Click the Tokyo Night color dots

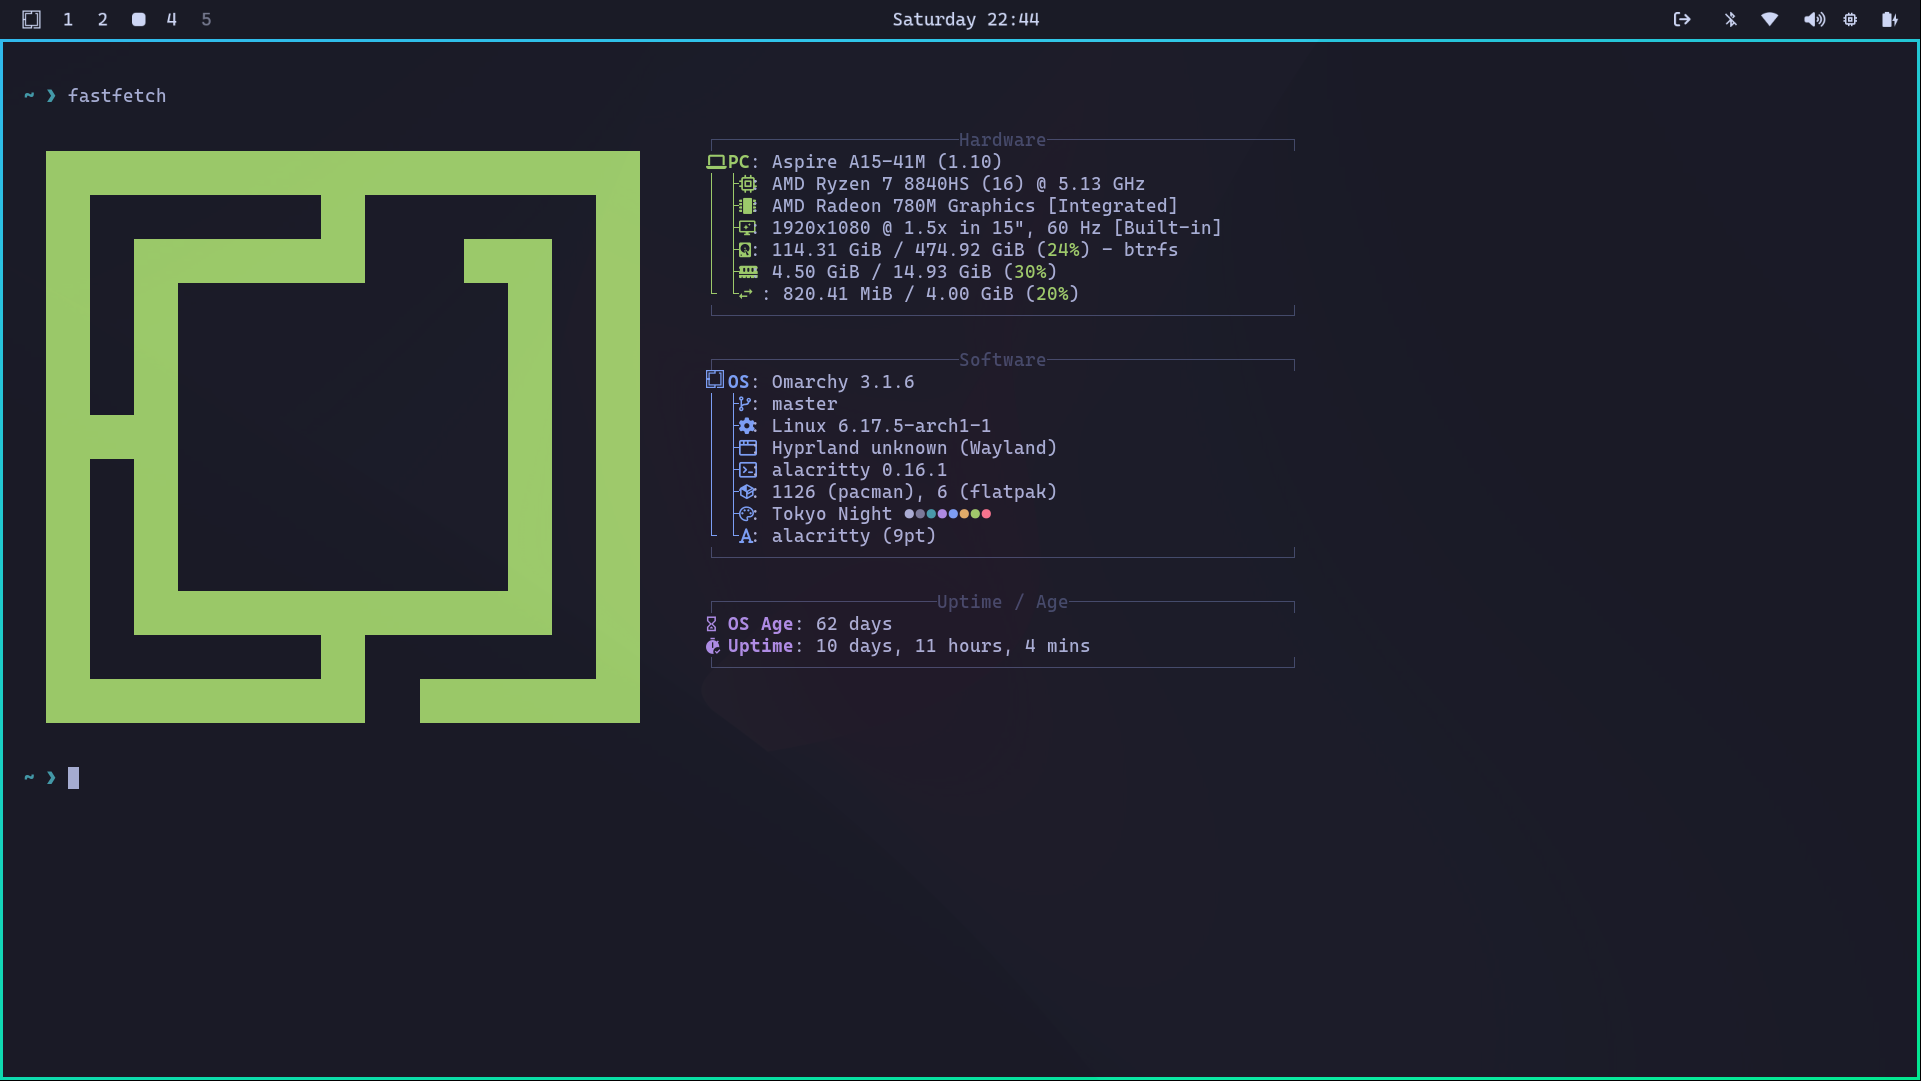947,514
